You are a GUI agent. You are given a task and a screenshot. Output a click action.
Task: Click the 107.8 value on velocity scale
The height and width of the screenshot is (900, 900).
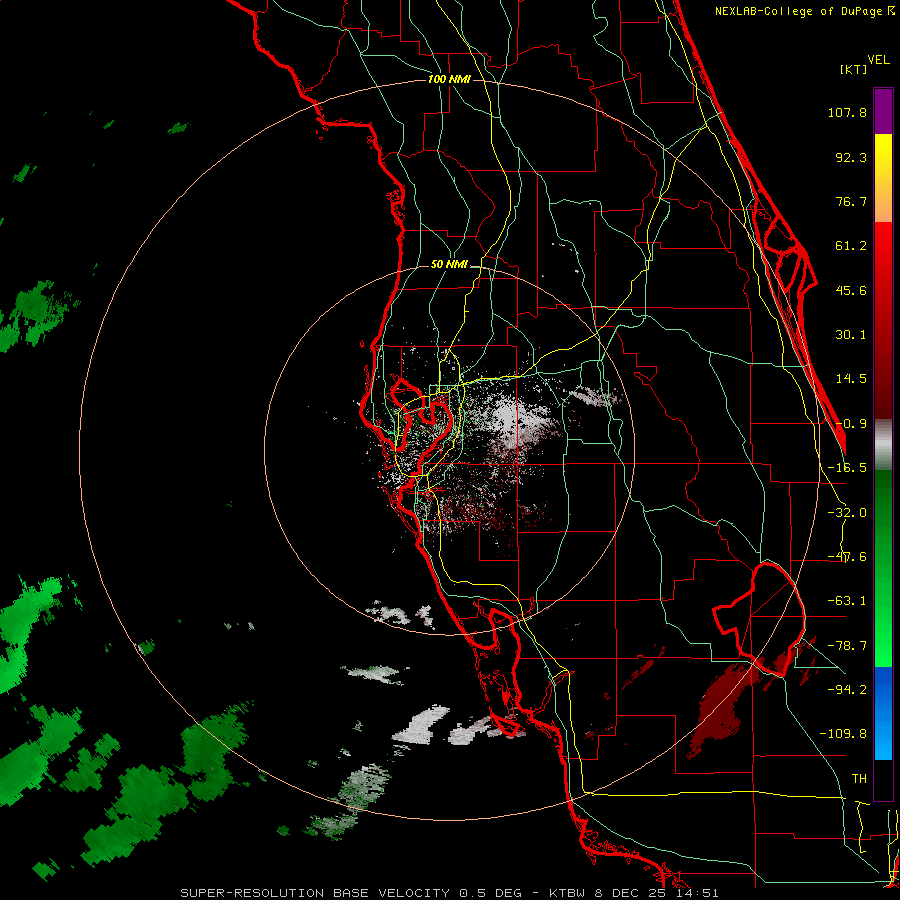pos(847,112)
